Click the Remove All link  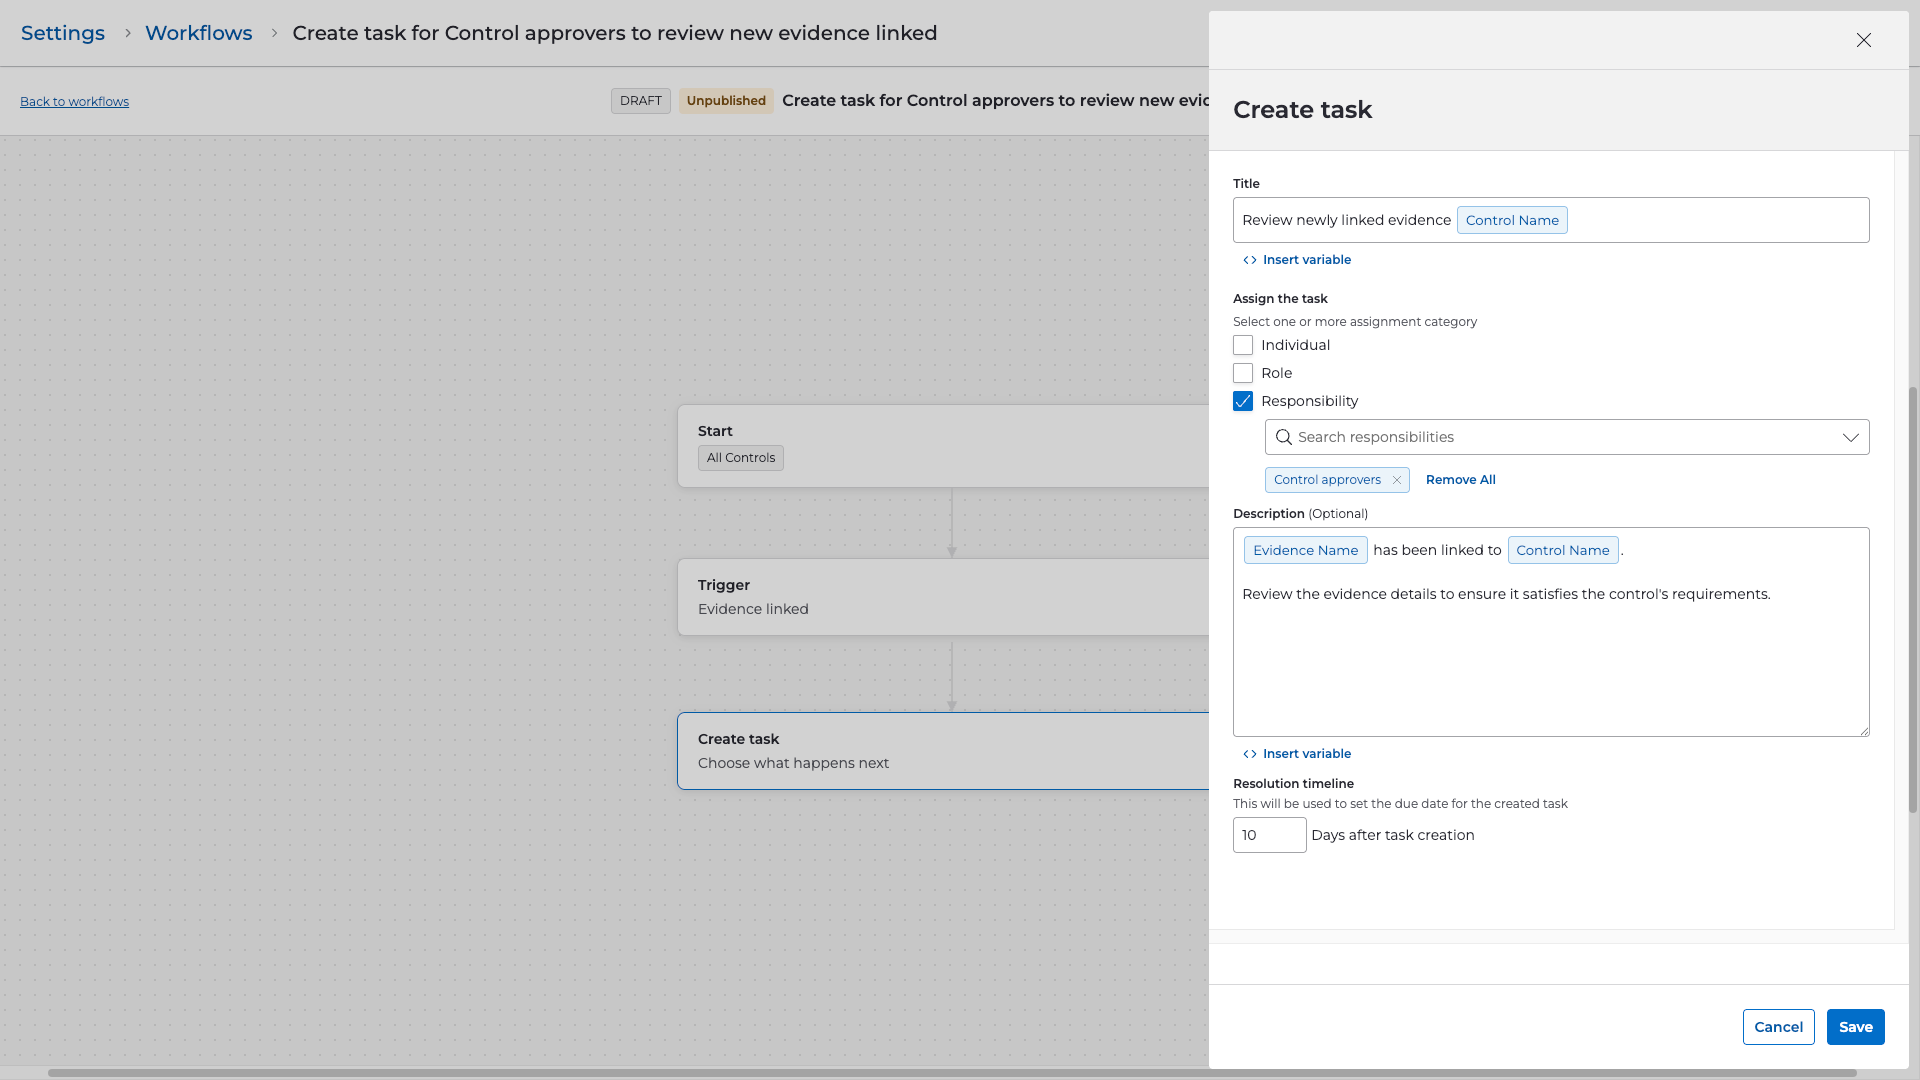1460,480
